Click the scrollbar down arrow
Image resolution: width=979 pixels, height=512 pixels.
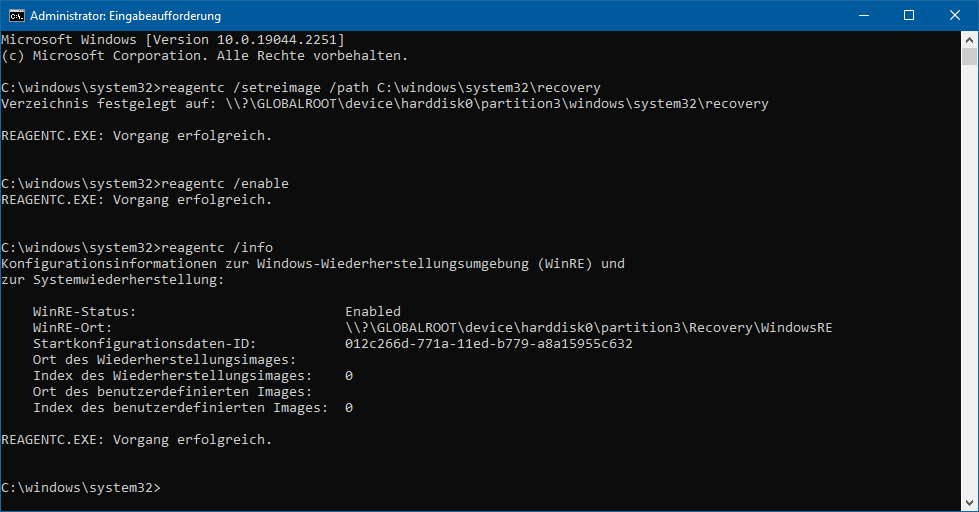coord(969,503)
